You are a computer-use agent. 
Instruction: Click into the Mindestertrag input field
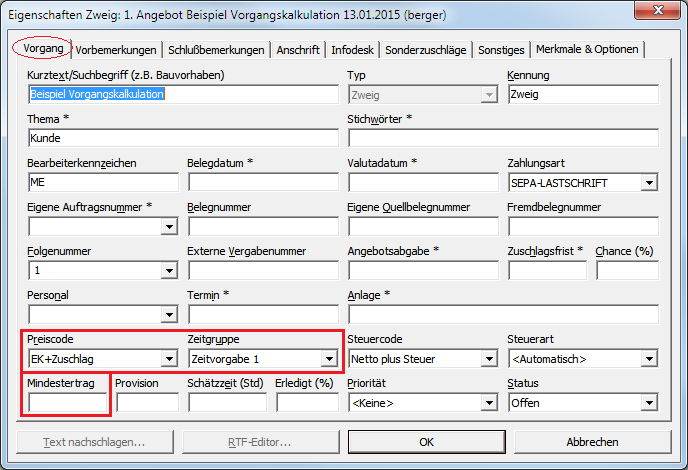[x=66, y=402]
